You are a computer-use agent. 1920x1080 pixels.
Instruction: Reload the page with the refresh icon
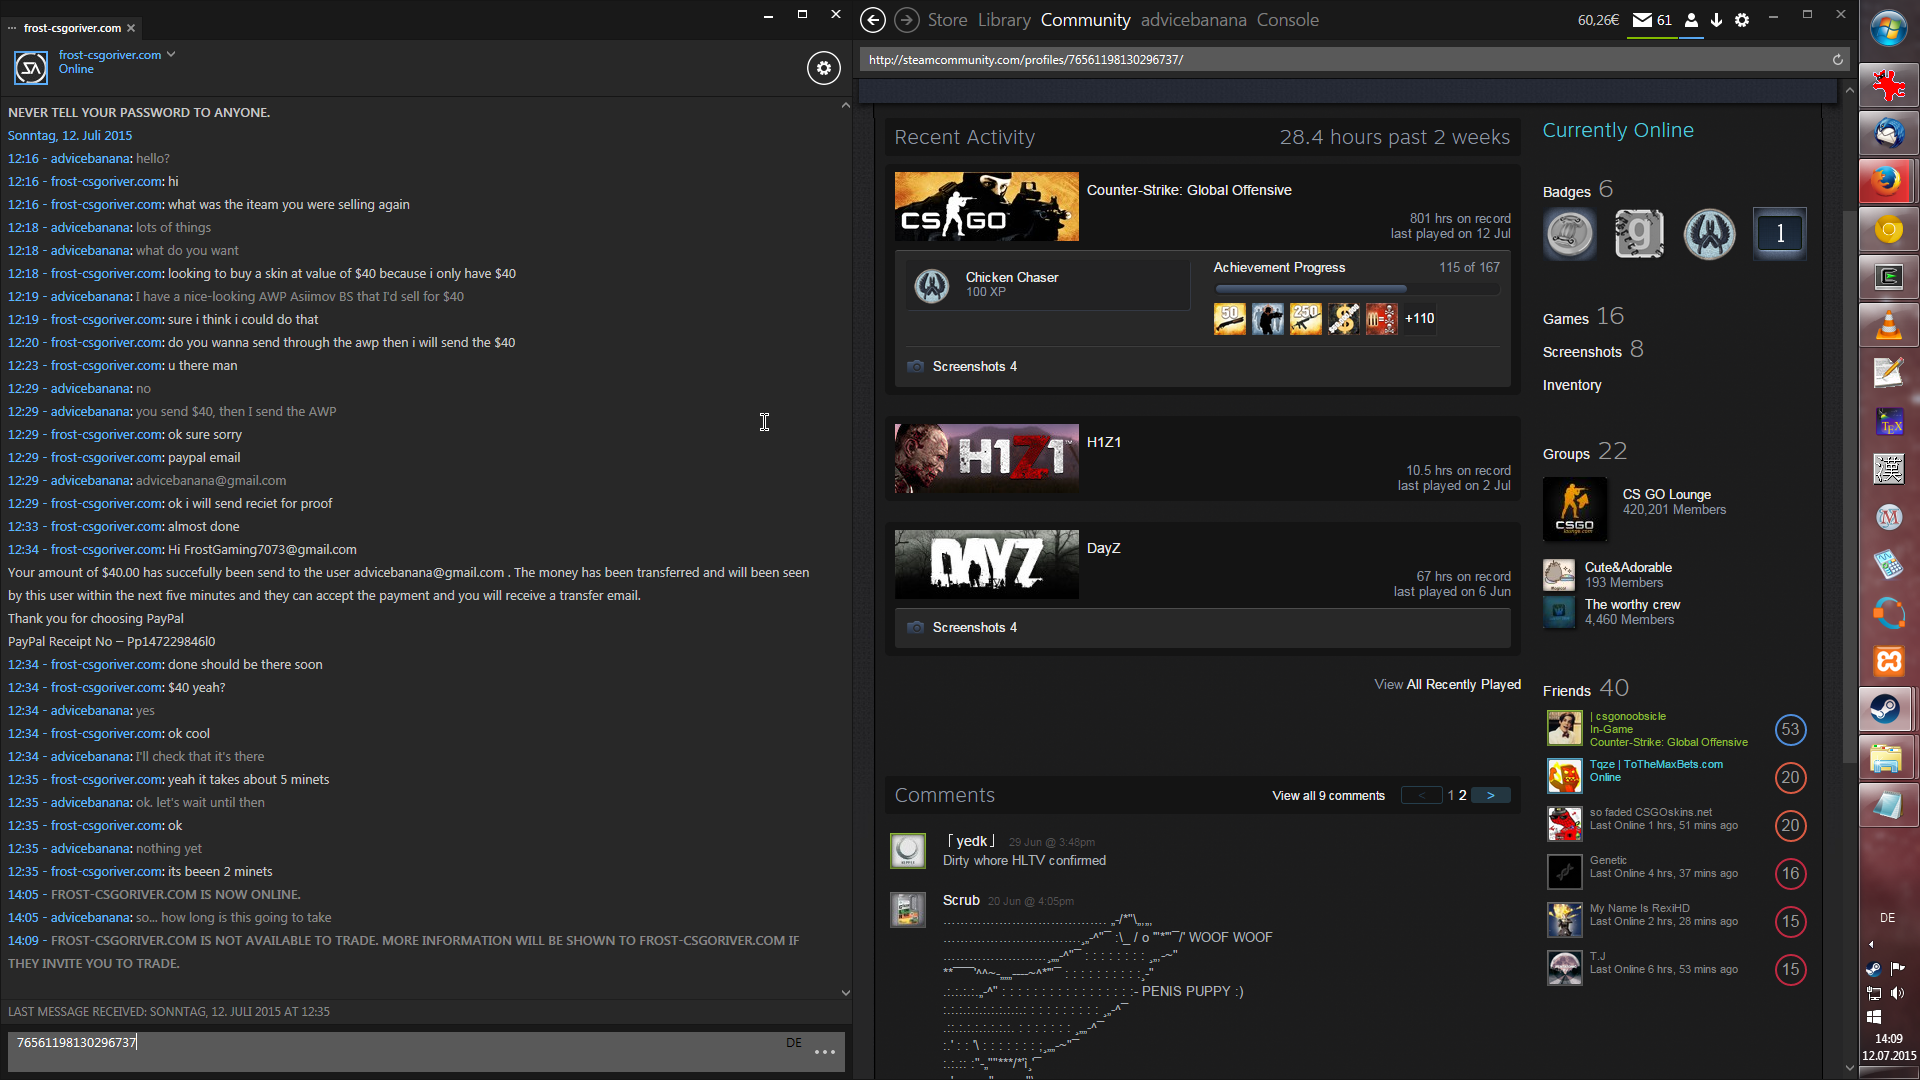tap(1837, 60)
